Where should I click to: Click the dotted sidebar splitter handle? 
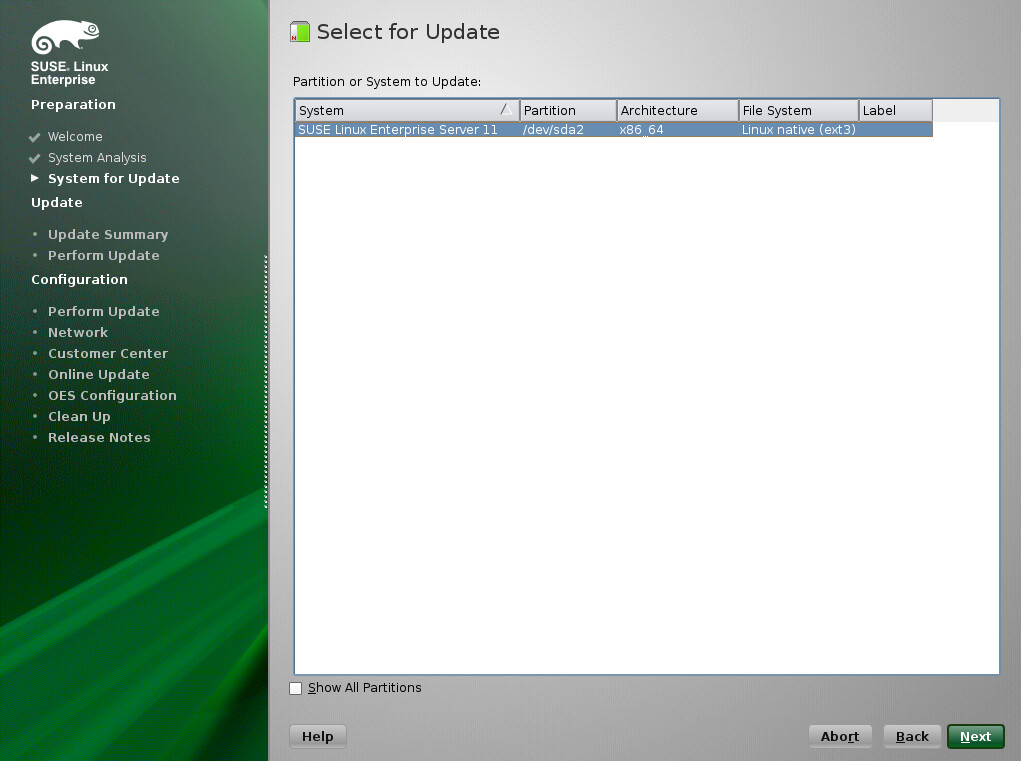tap(266, 381)
